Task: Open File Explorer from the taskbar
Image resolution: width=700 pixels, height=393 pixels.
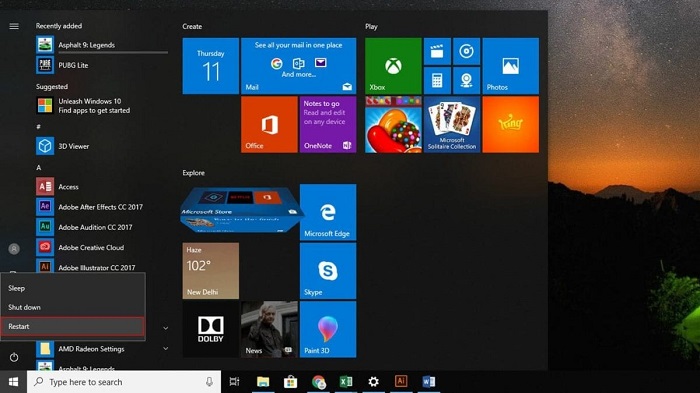Action: click(263, 382)
